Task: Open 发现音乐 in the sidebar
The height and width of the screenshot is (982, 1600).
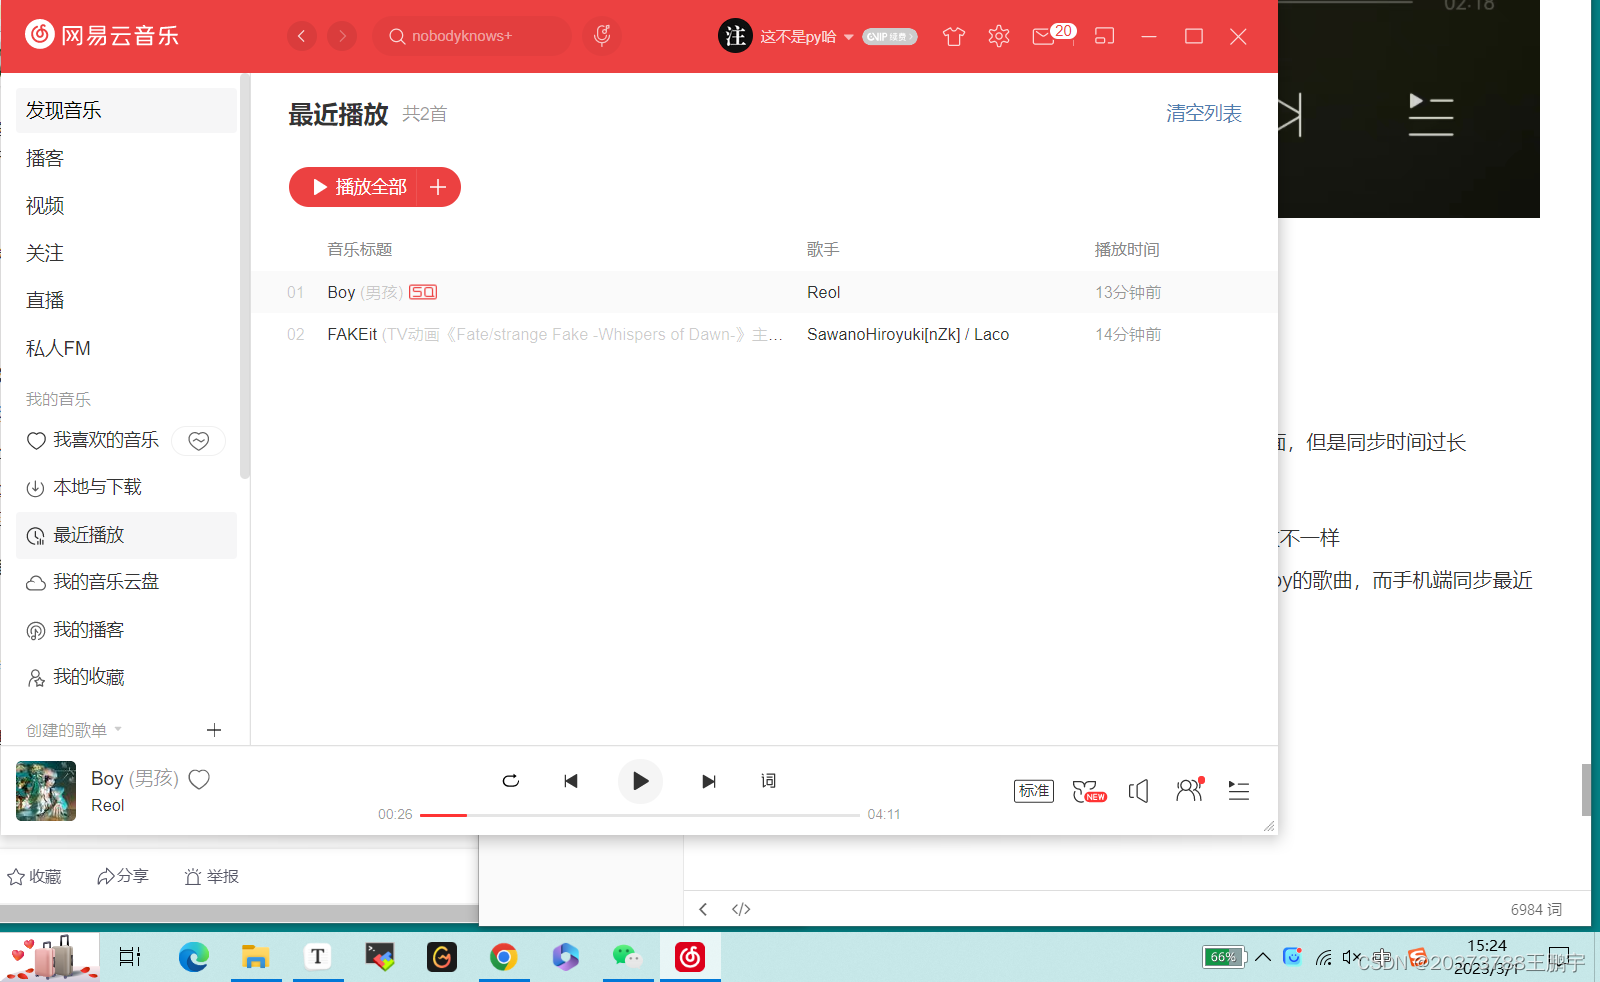Action: pyautogui.click(x=126, y=110)
